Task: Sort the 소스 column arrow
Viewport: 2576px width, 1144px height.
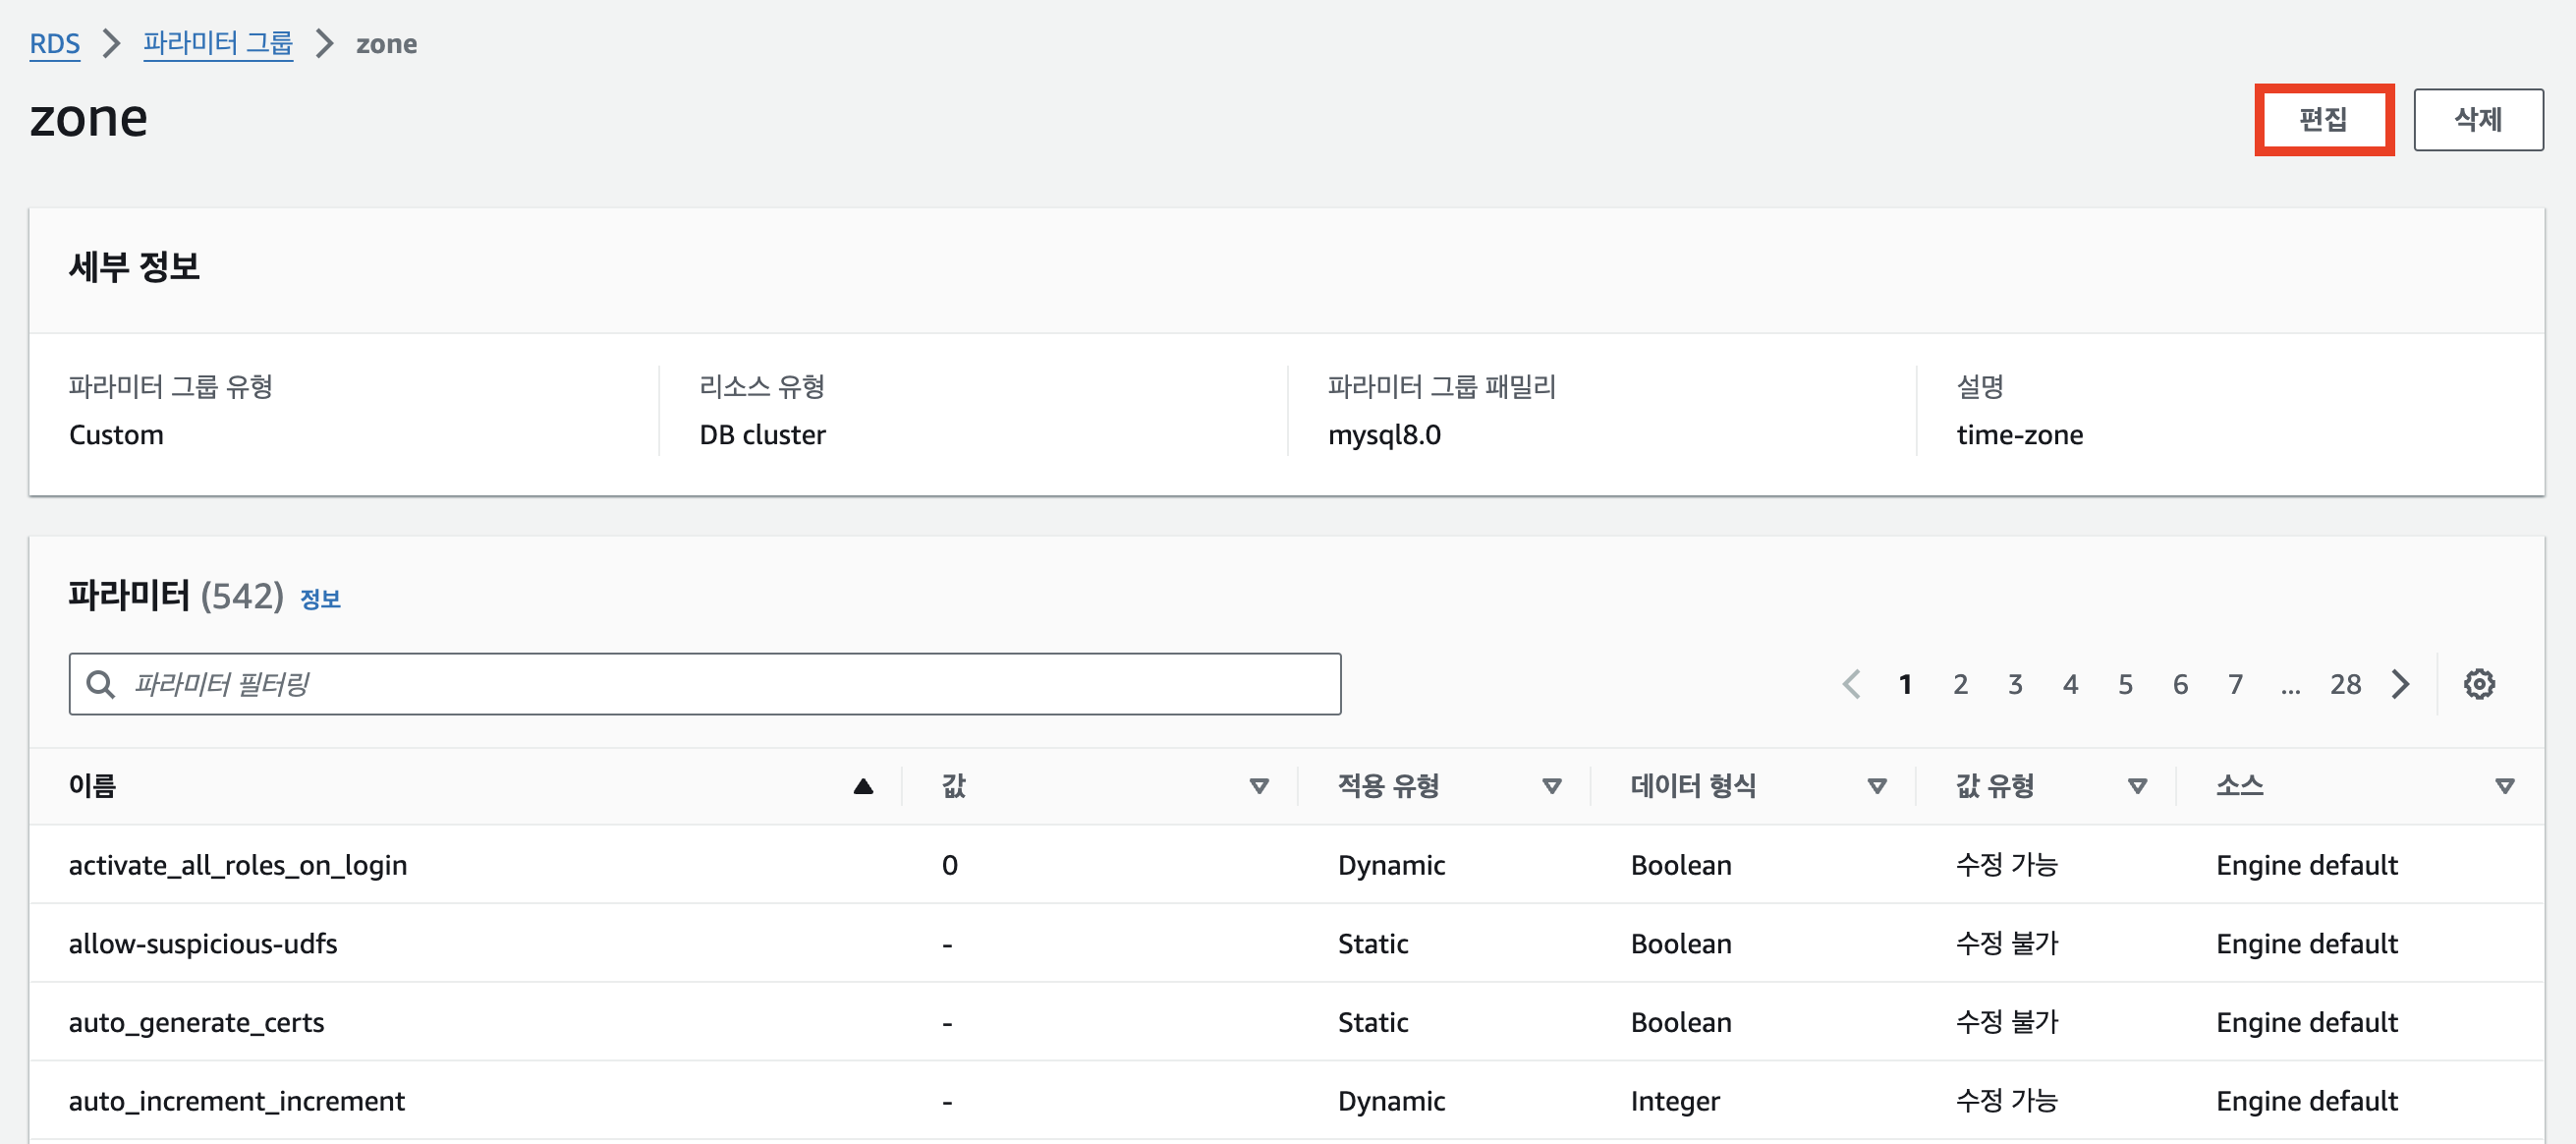Action: click(2504, 786)
